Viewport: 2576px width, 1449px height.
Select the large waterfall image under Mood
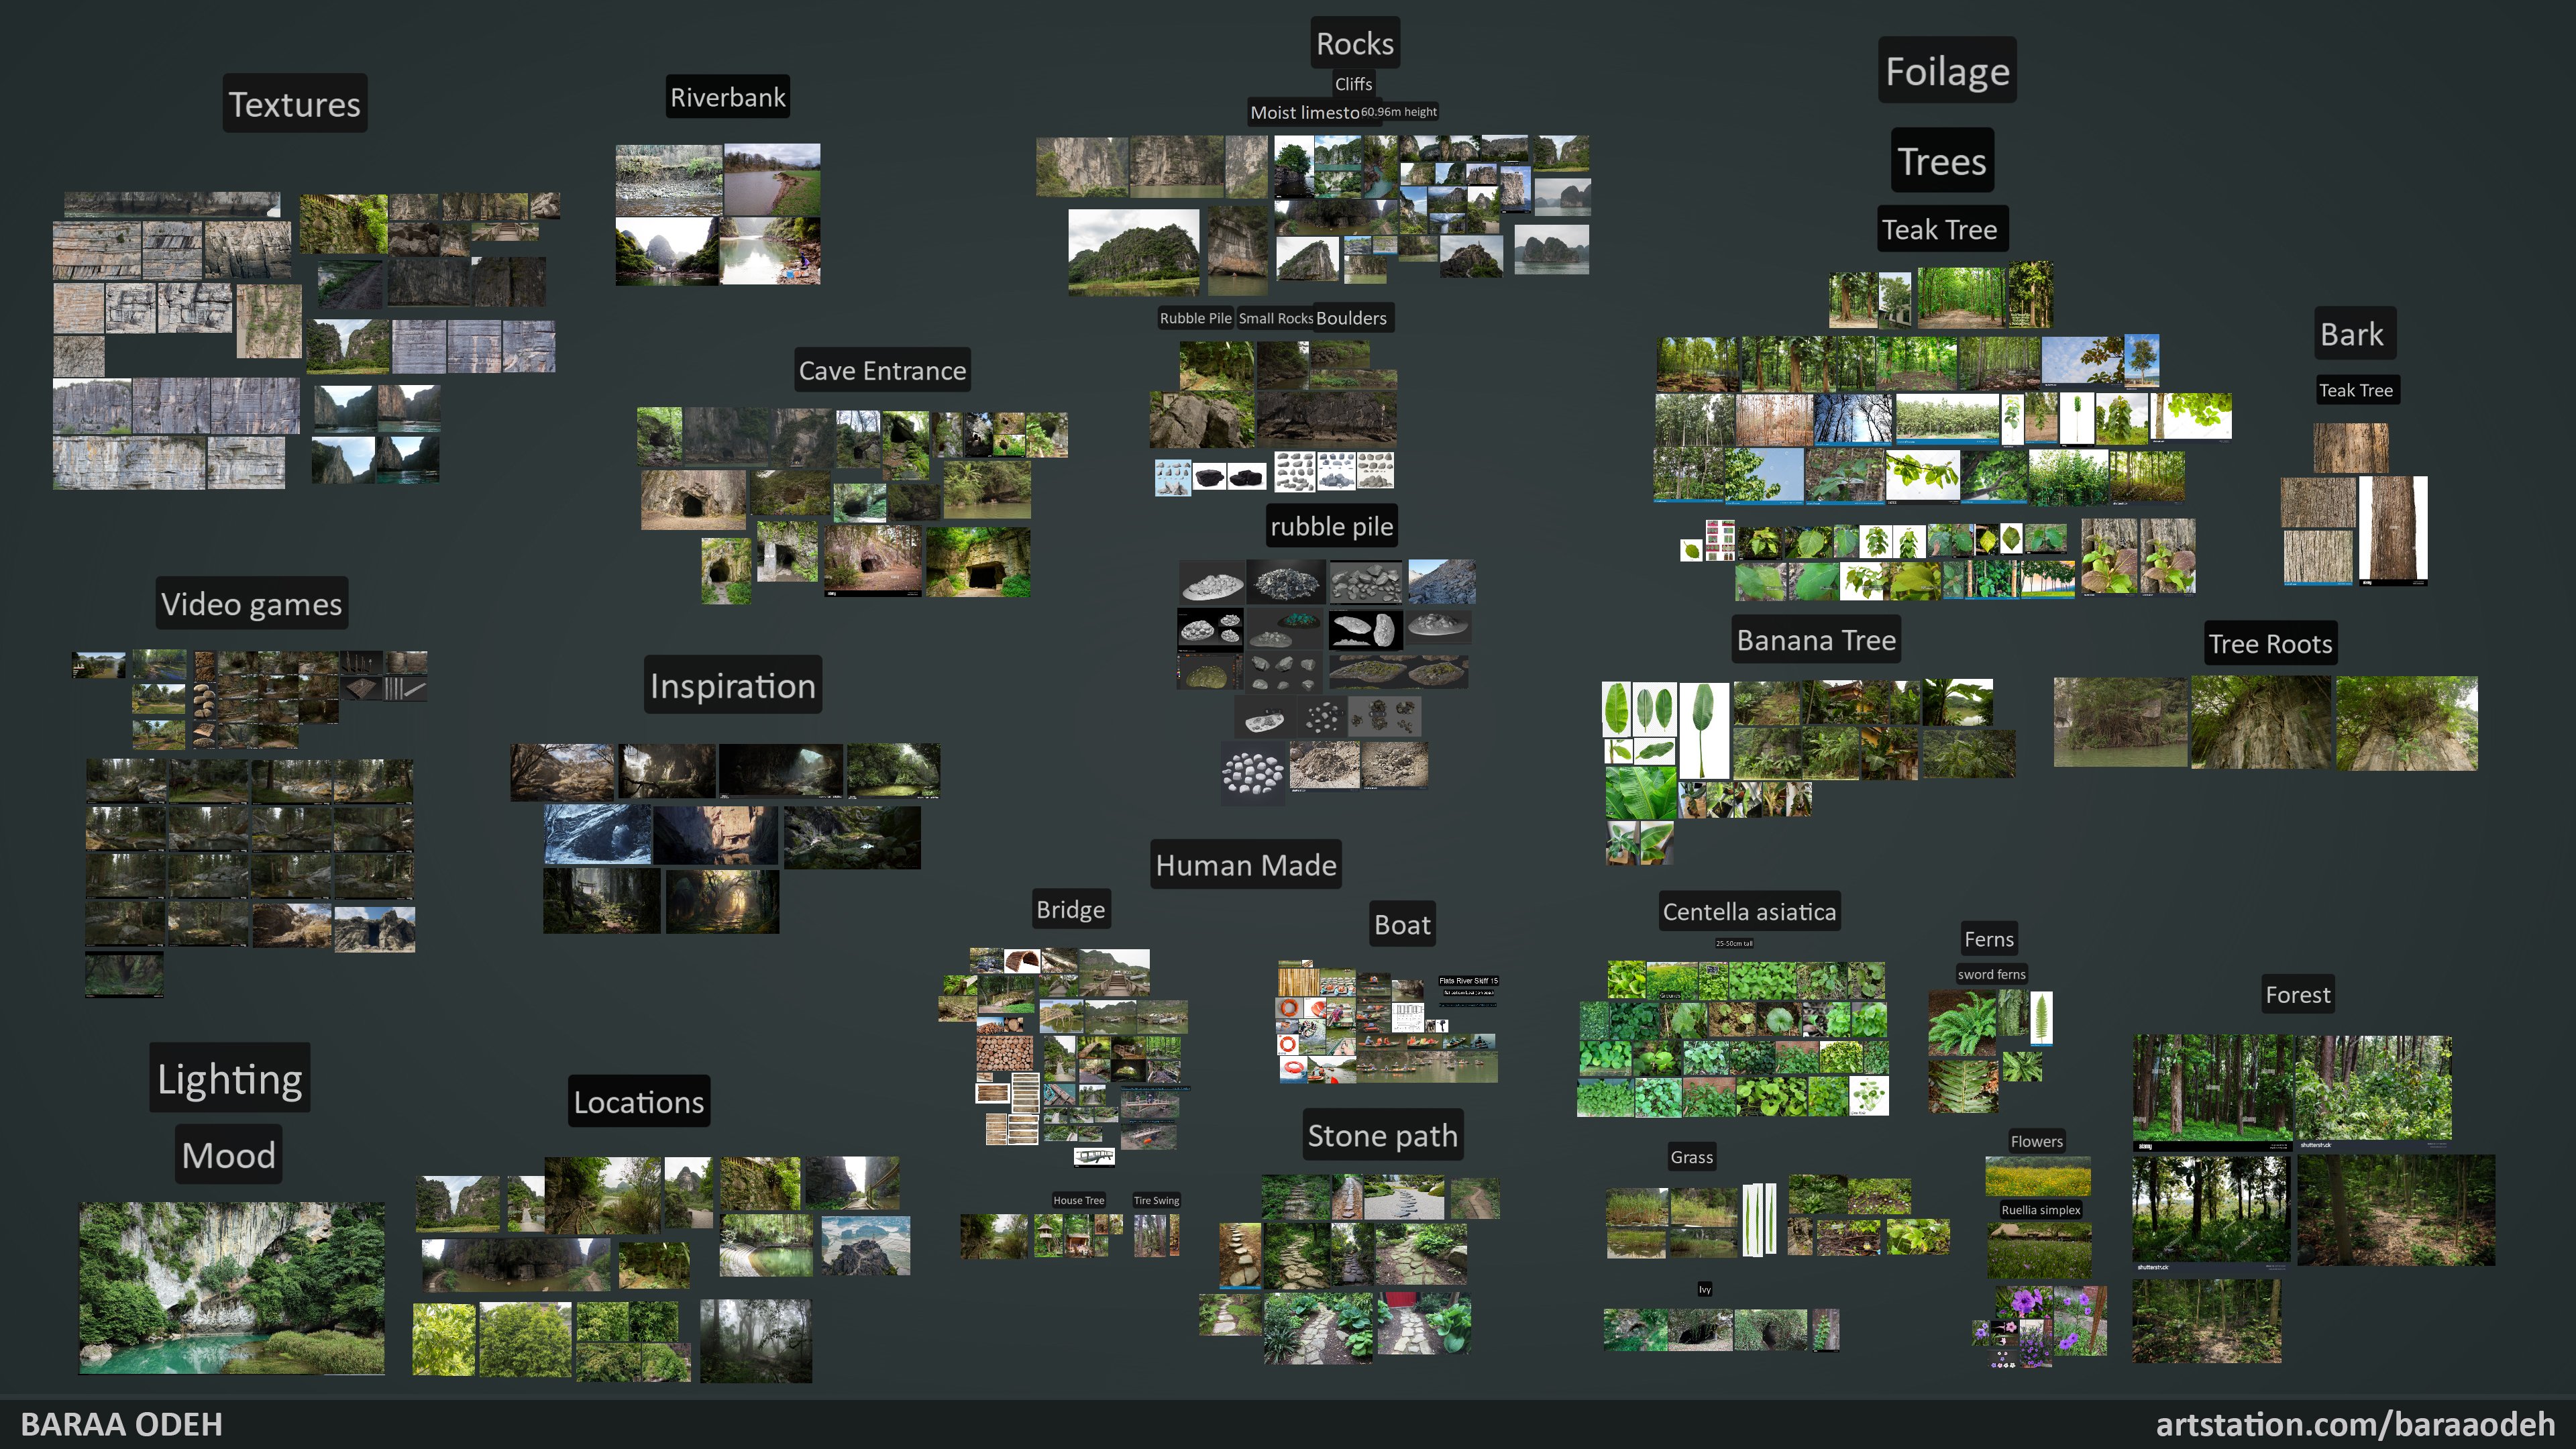click(232, 1288)
